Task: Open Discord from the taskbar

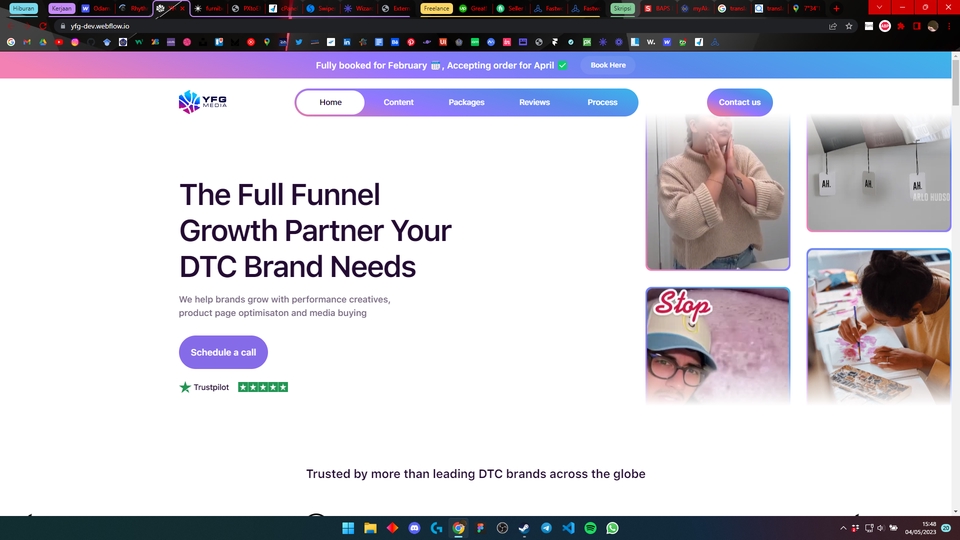Action: point(414,528)
